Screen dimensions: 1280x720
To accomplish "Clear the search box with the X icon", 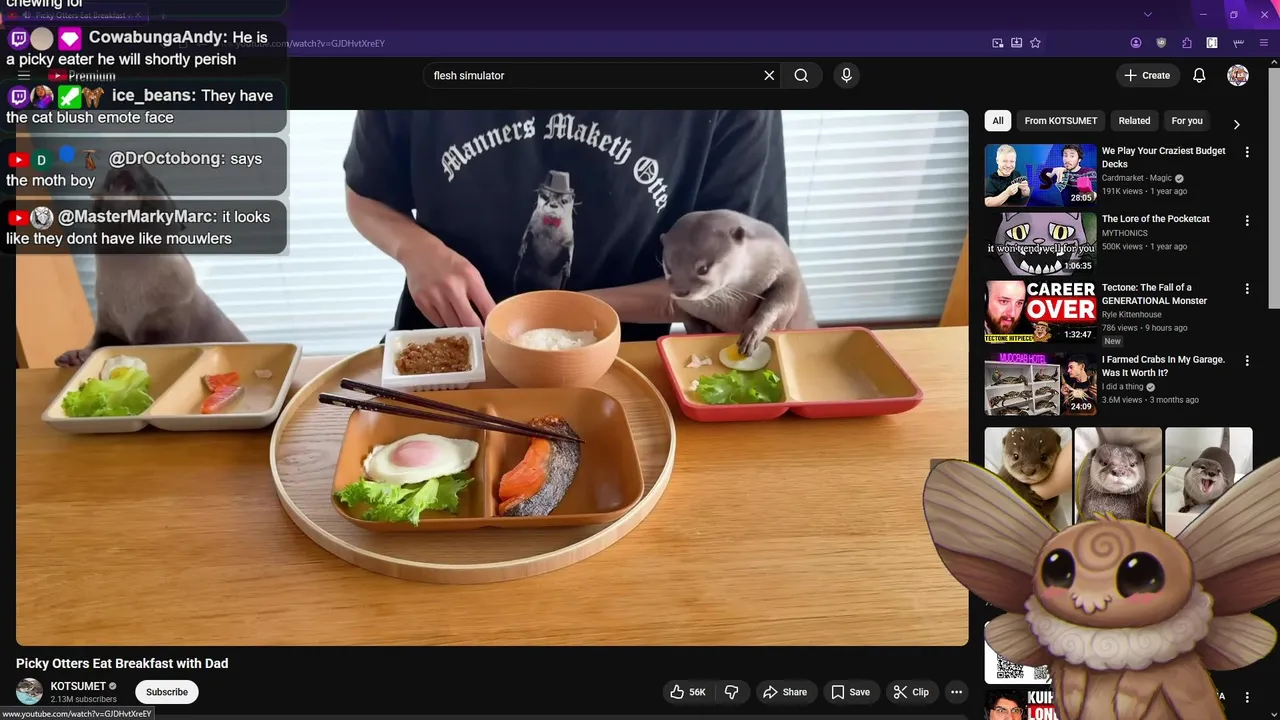I will [x=769, y=75].
